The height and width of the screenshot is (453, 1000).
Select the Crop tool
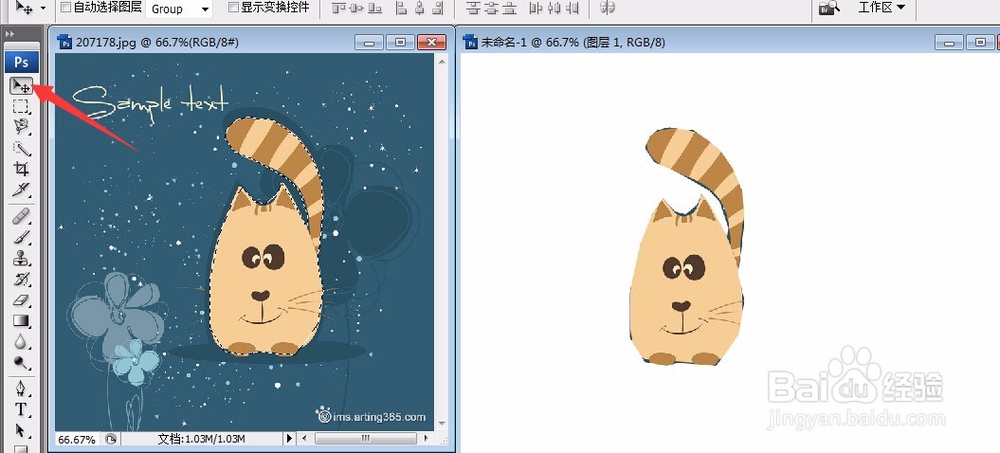point(21,168)
